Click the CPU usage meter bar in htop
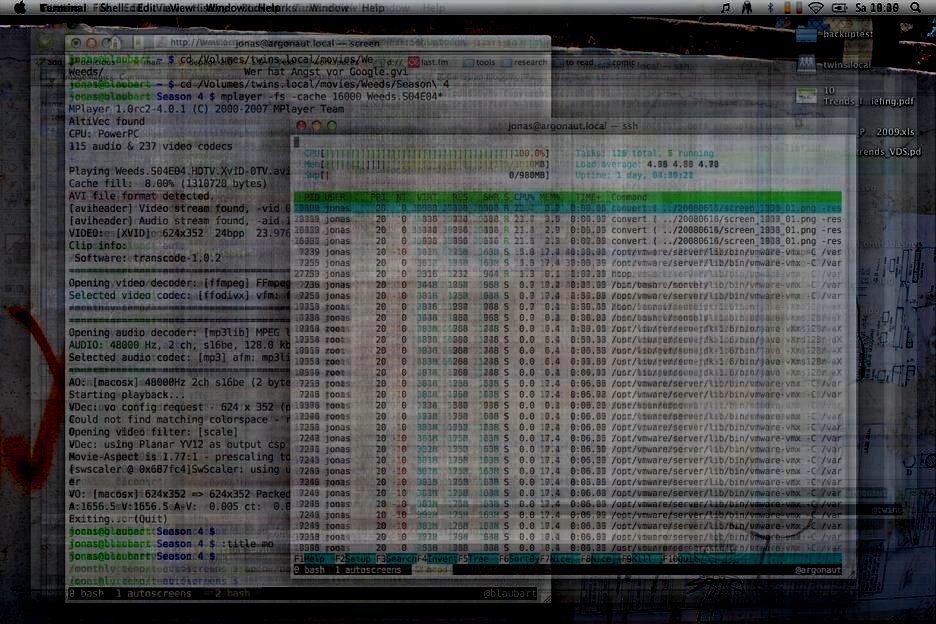This screenshot has width=936, height=624. click(427, 153)
